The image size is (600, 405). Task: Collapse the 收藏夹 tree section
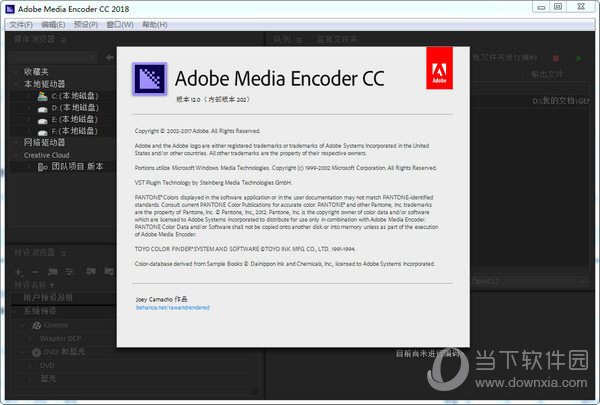(x=16, y=72)
